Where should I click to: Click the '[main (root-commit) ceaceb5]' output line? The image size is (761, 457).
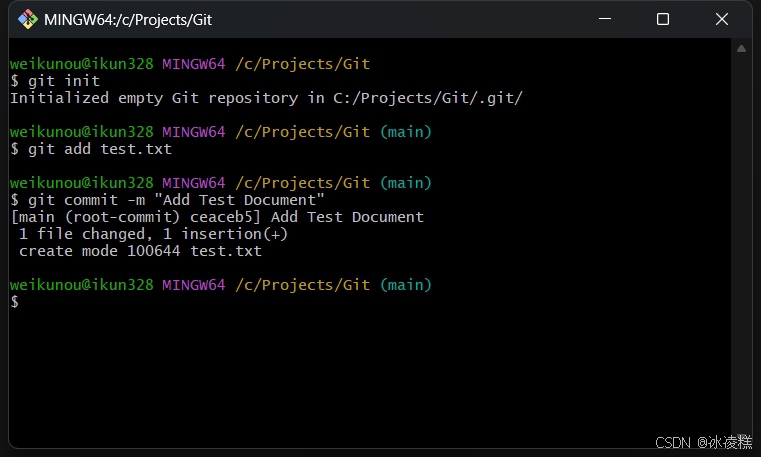point(217,217)
